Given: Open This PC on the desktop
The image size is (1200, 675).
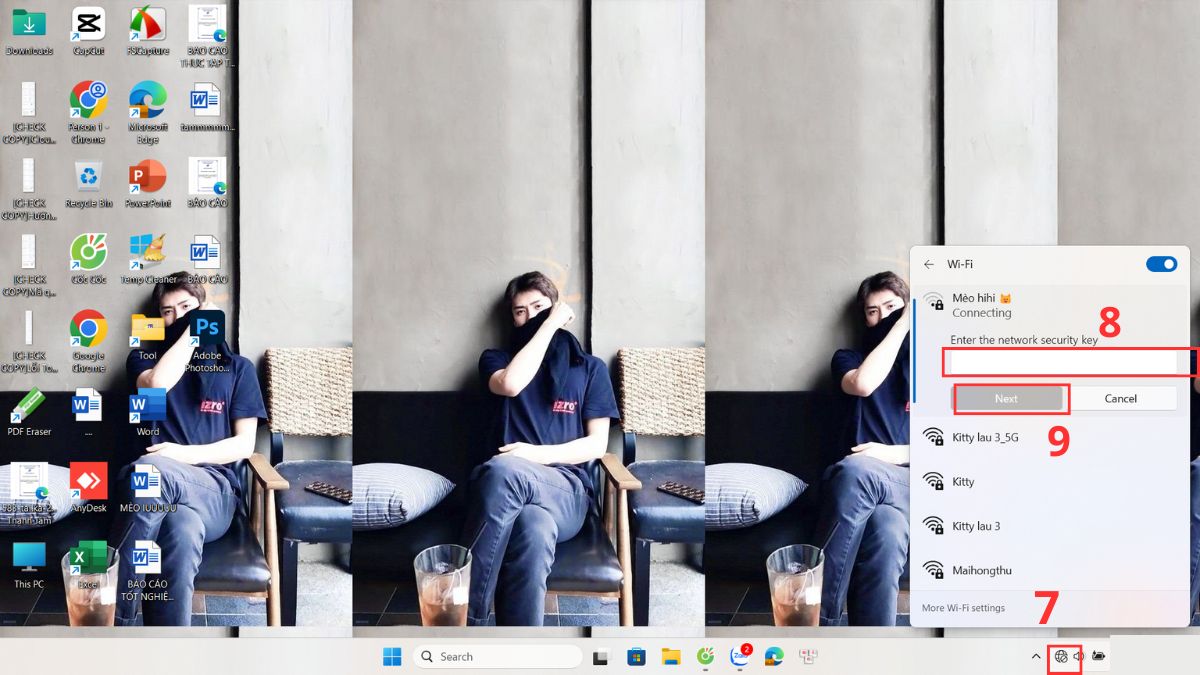Looking at the screenshot, I should pyautogui.click(x=29, y=563).
